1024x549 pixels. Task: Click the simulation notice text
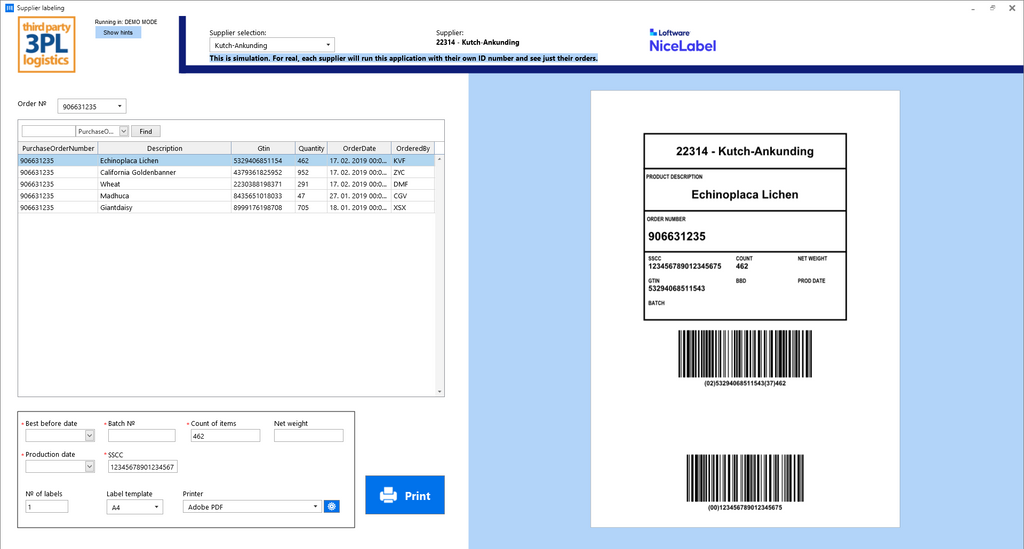(x=404, y=58)
